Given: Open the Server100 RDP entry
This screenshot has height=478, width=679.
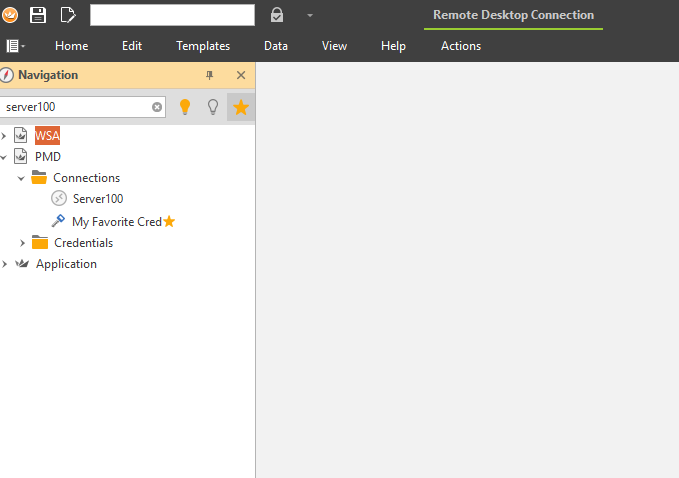Looking at the screenshot, I should click(x=97, y=199).
